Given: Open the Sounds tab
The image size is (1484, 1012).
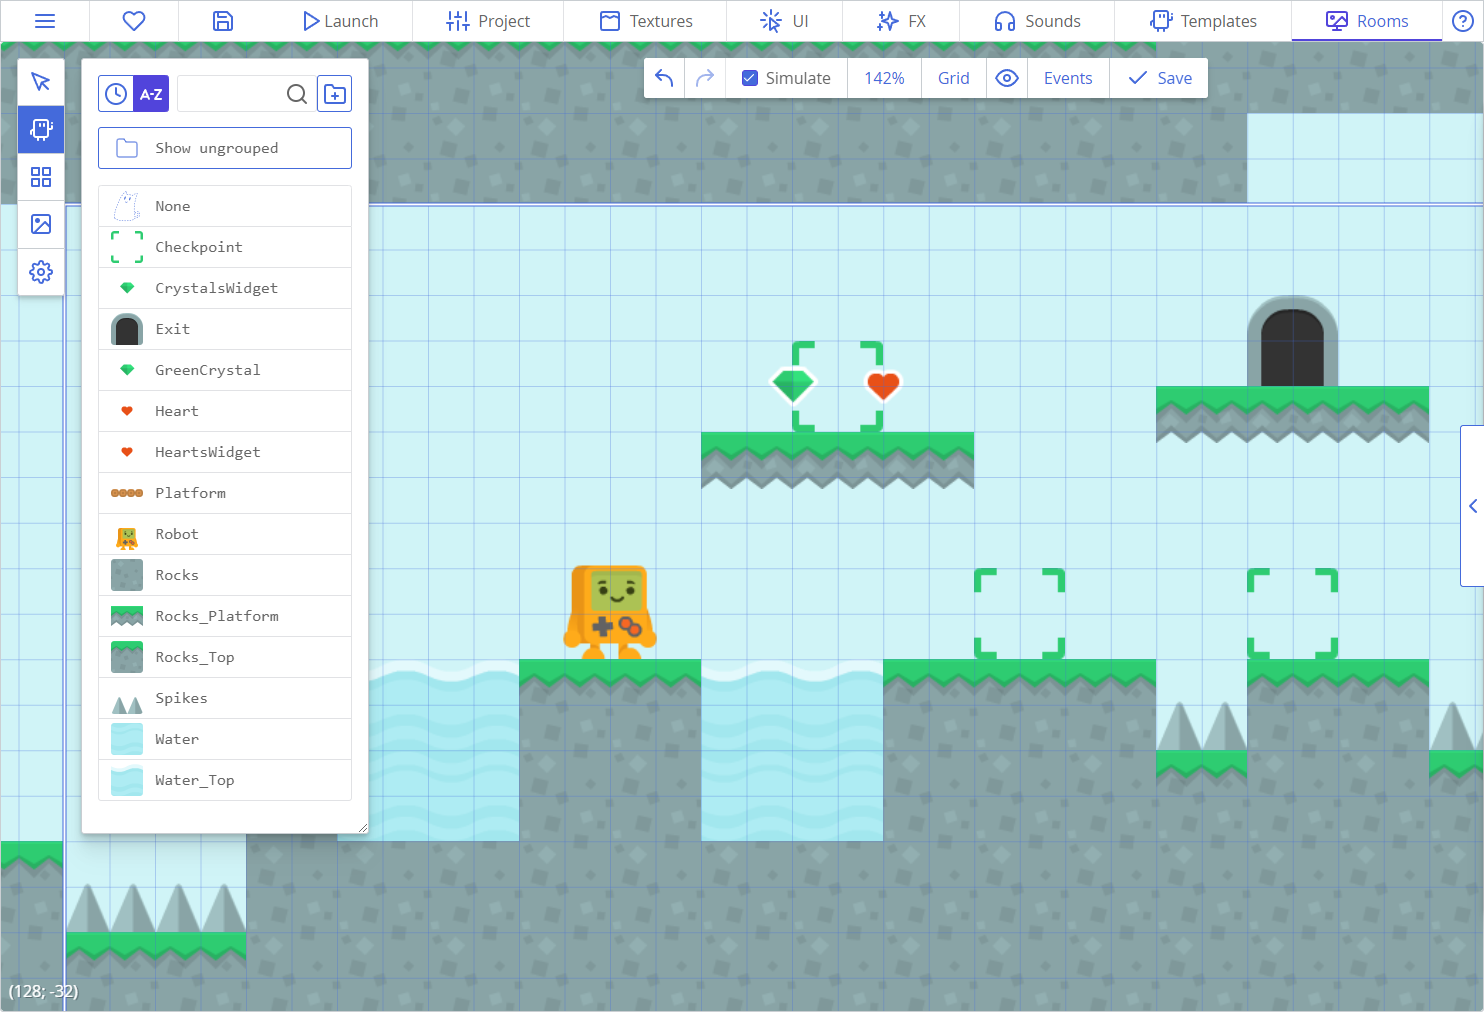Looking at the screenshot, I should [1037, 21].
